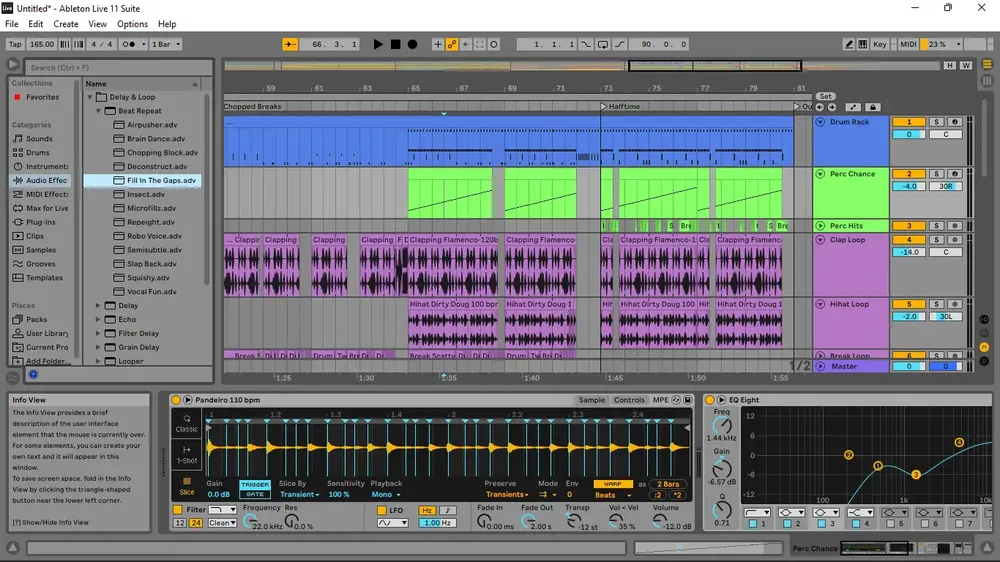Click the Stop button in transport
This screenshot has height=562, width=1000.
(395, 44)
